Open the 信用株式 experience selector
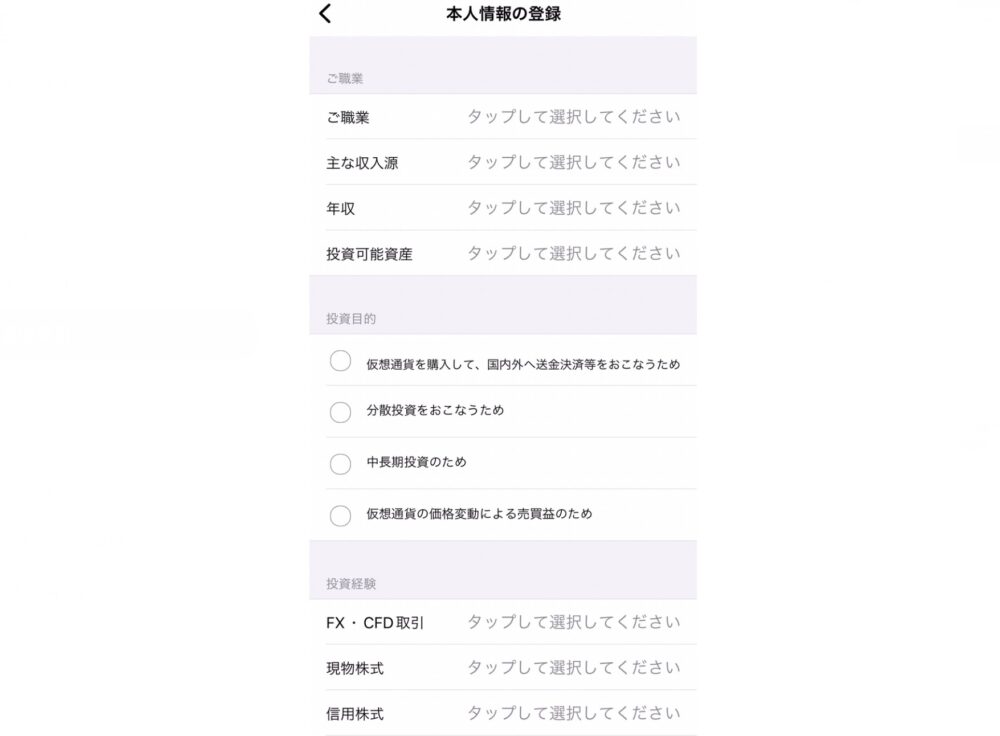Image resolution: width=1000 pixels, height=736 pixels. click(503, 713)
